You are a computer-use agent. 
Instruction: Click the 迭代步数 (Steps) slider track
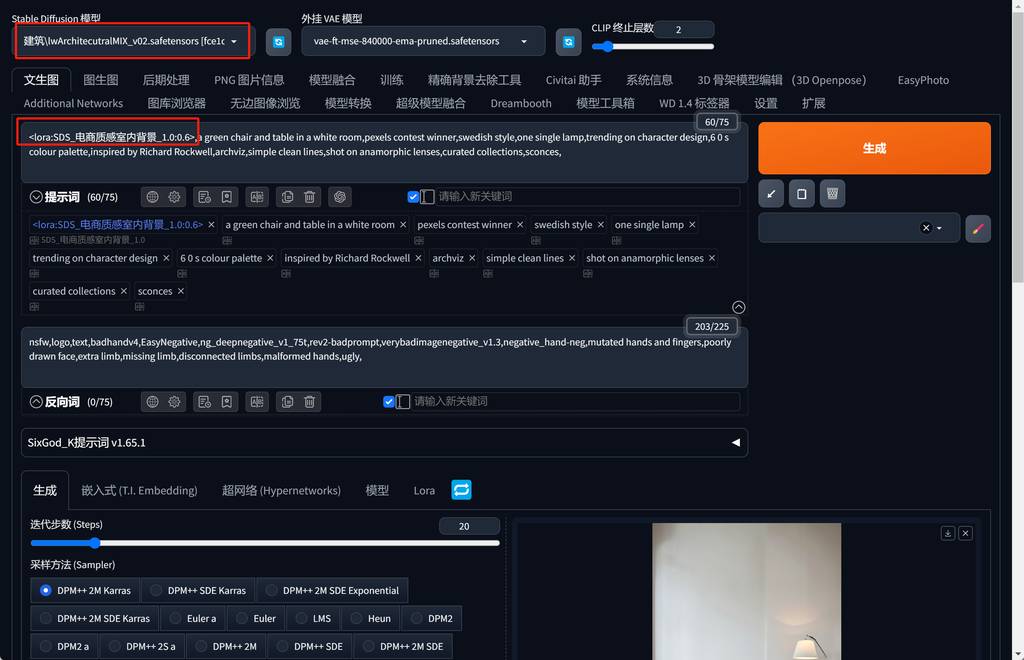tap(265, 543)
